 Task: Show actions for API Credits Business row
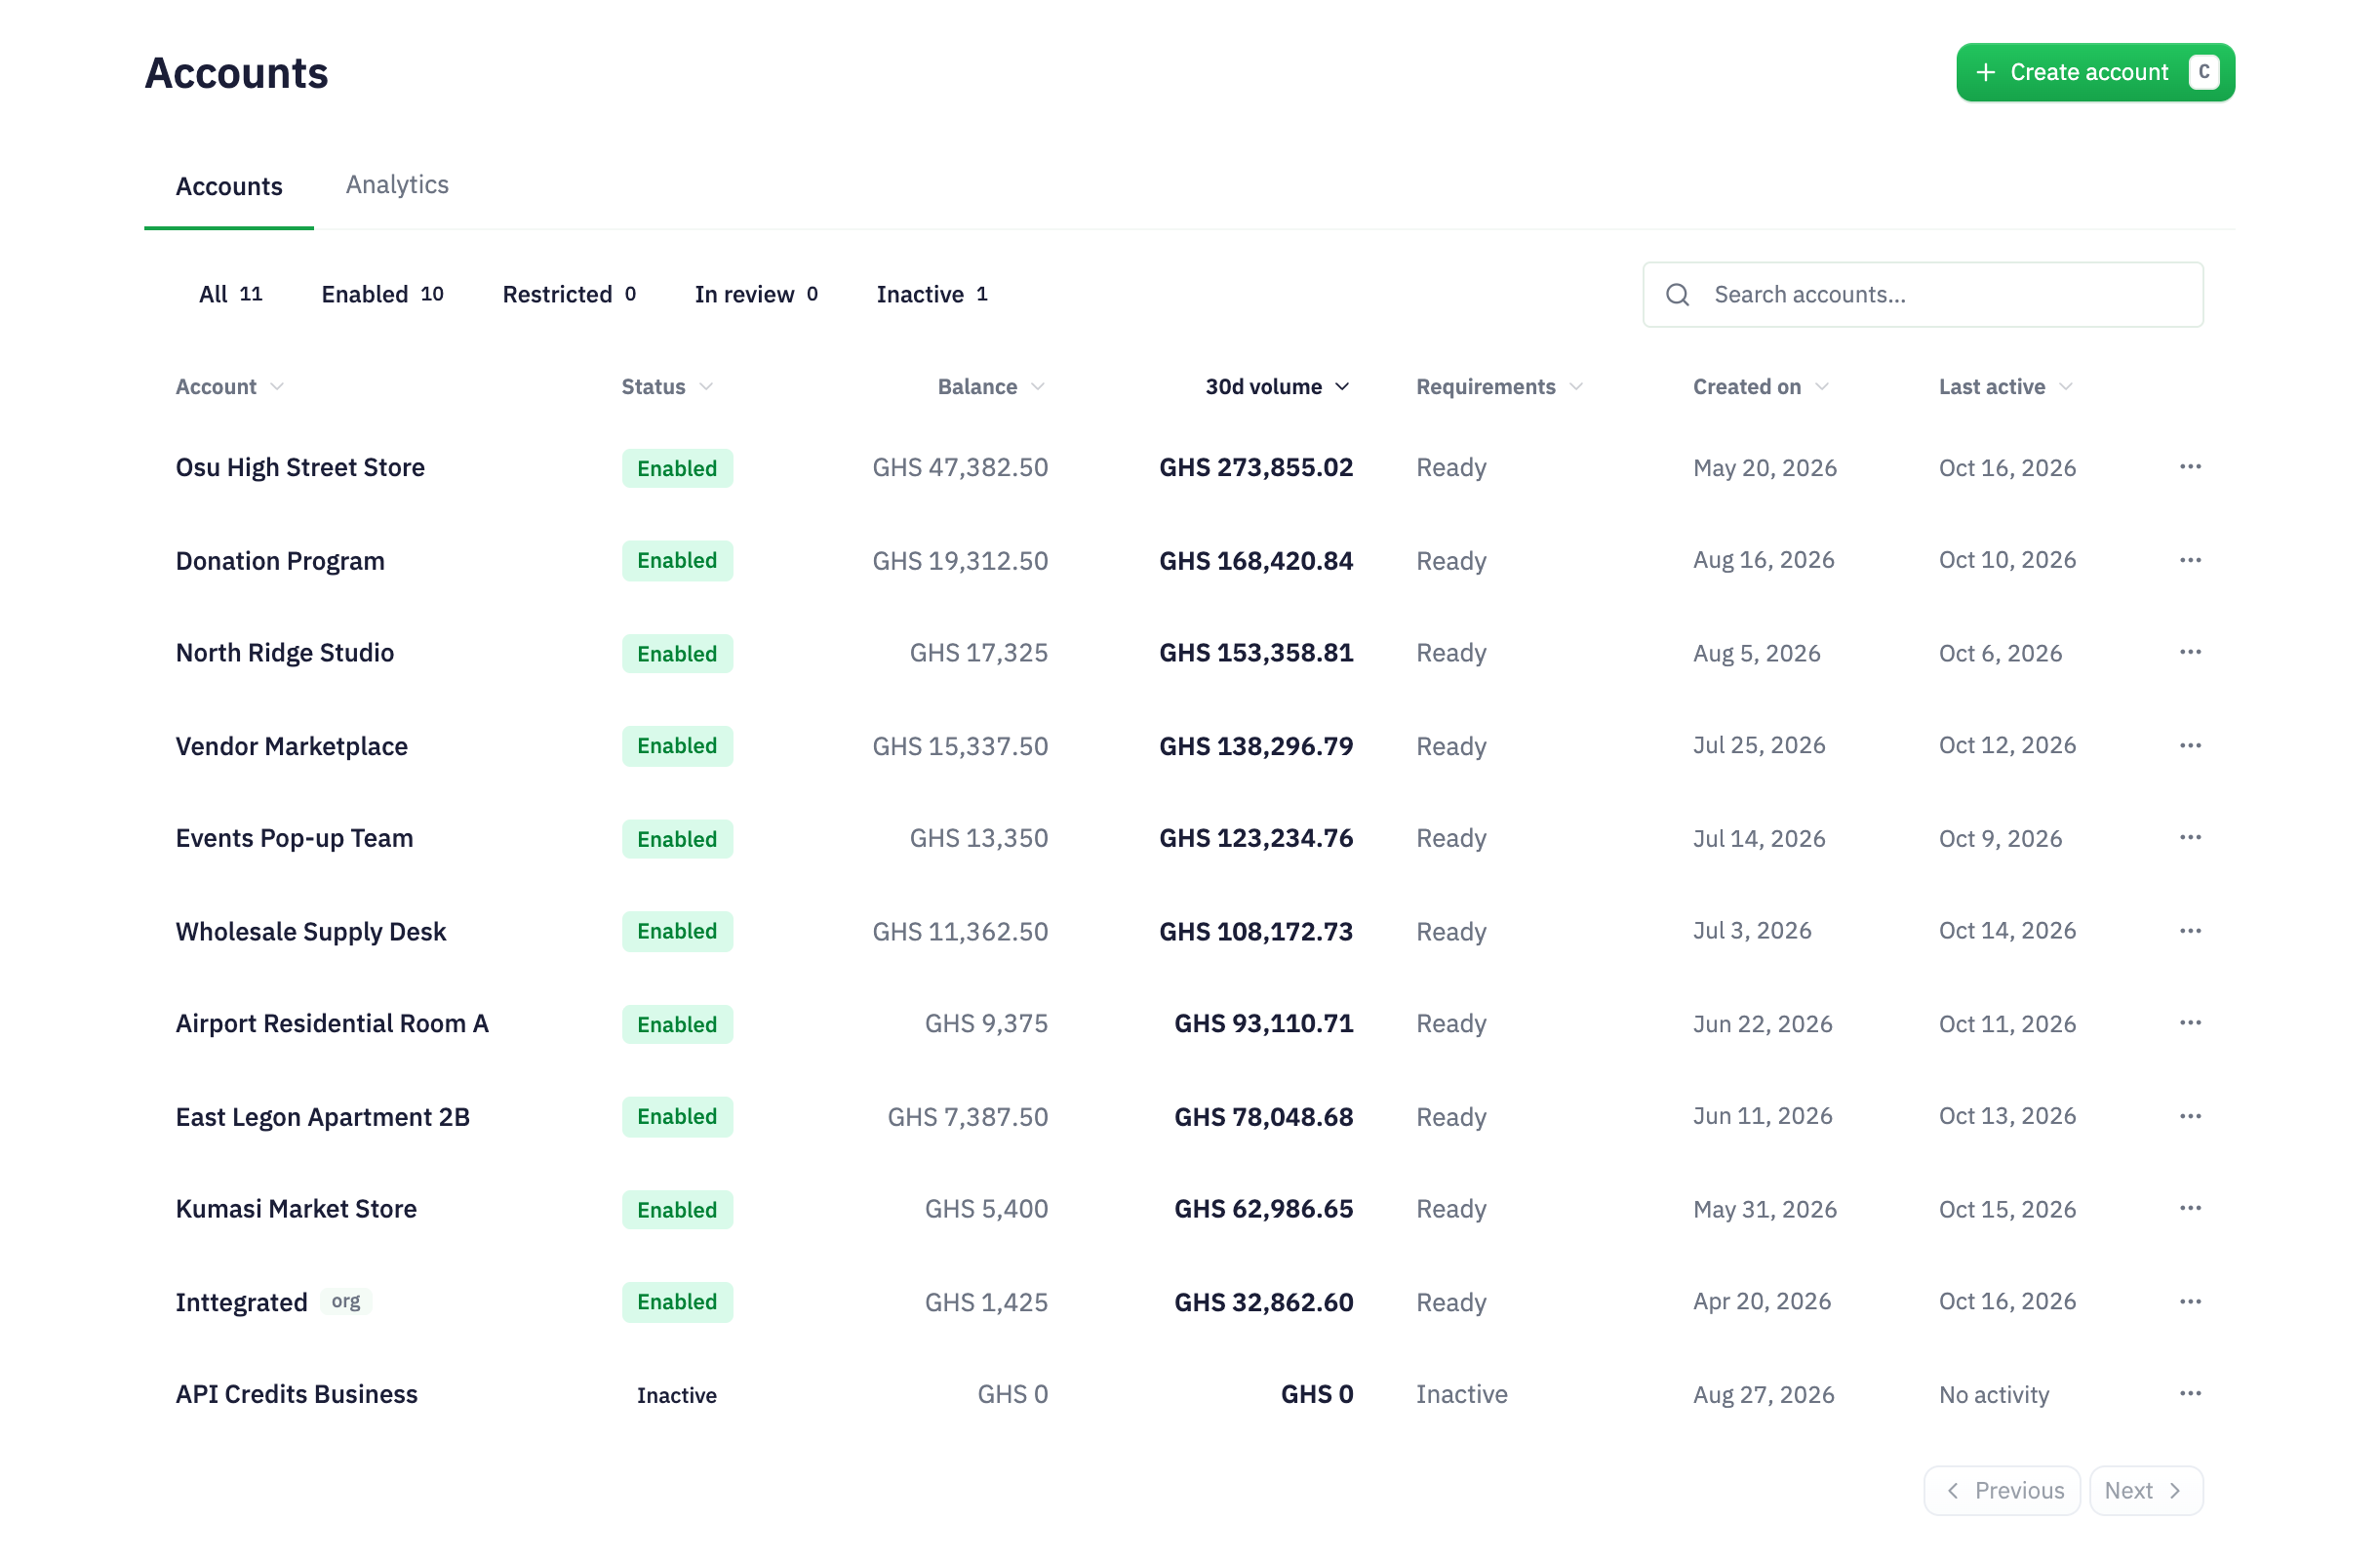pyautogui.click(x=2190, y=1392)
